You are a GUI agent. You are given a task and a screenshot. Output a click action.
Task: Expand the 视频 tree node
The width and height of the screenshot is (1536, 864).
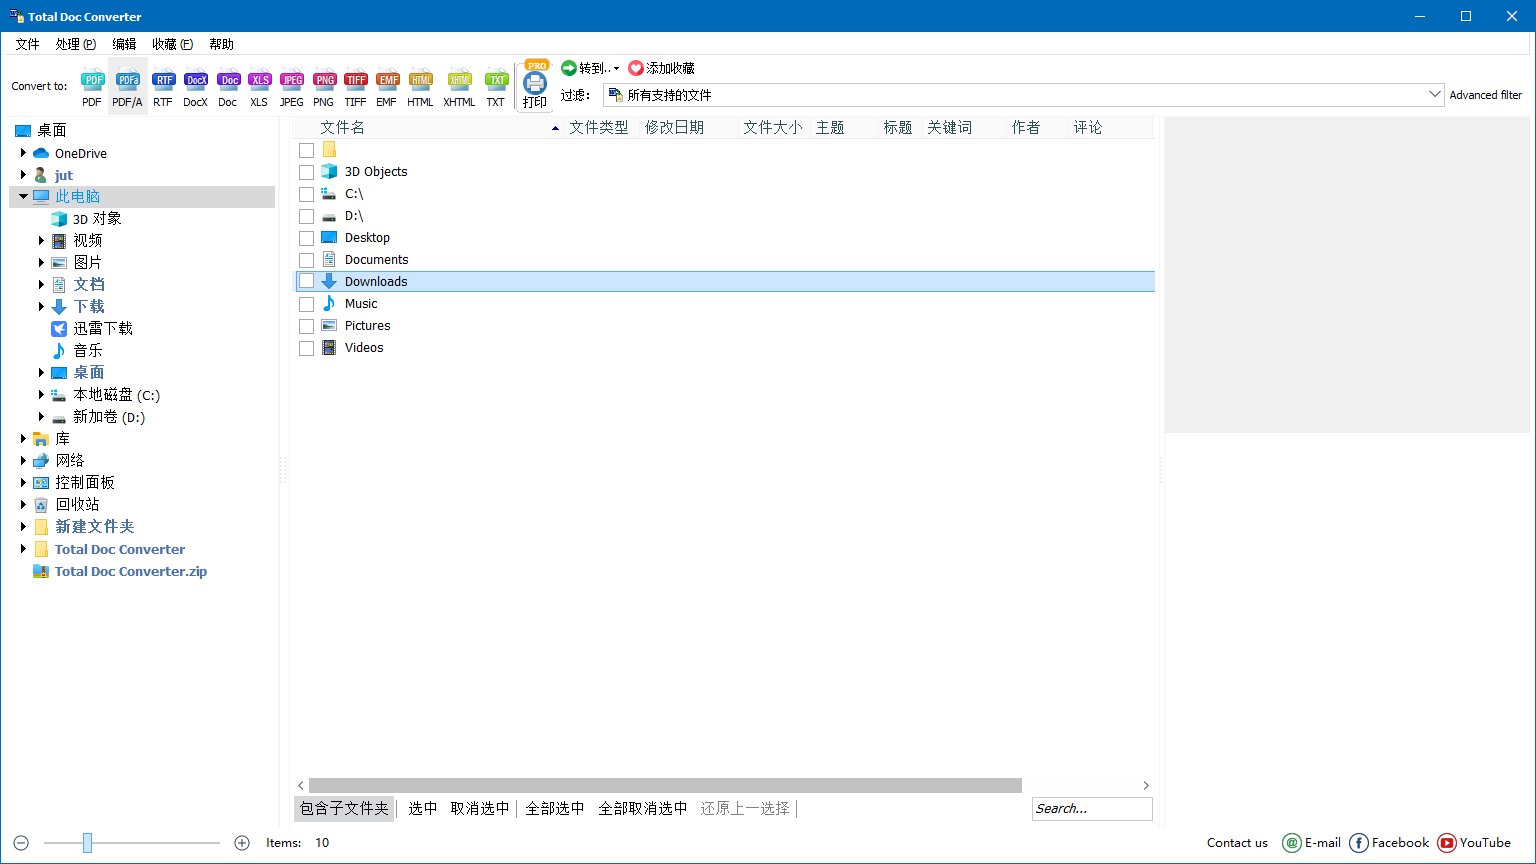[x=41, y=240]
